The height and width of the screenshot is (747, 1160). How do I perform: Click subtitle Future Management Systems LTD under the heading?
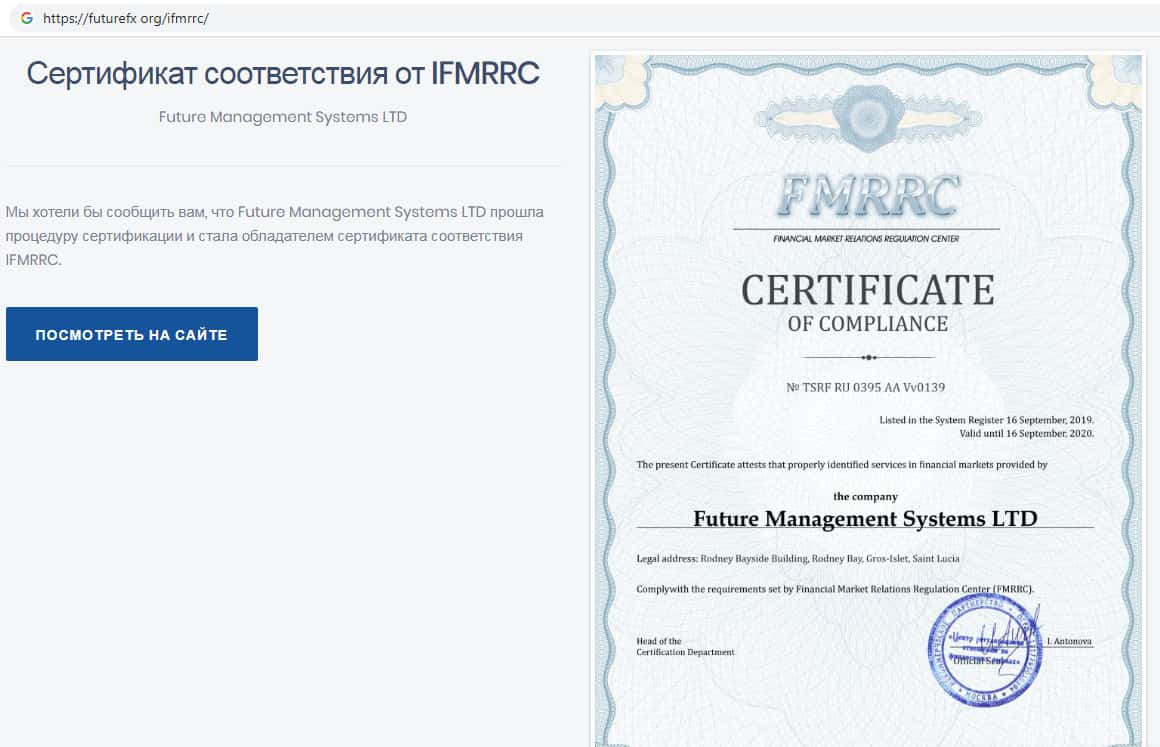click(283, 117)
